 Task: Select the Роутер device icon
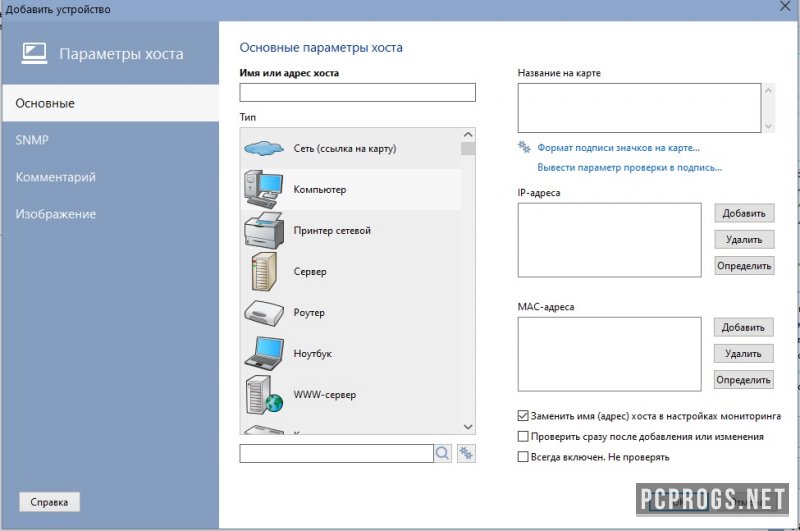(264, 313)
